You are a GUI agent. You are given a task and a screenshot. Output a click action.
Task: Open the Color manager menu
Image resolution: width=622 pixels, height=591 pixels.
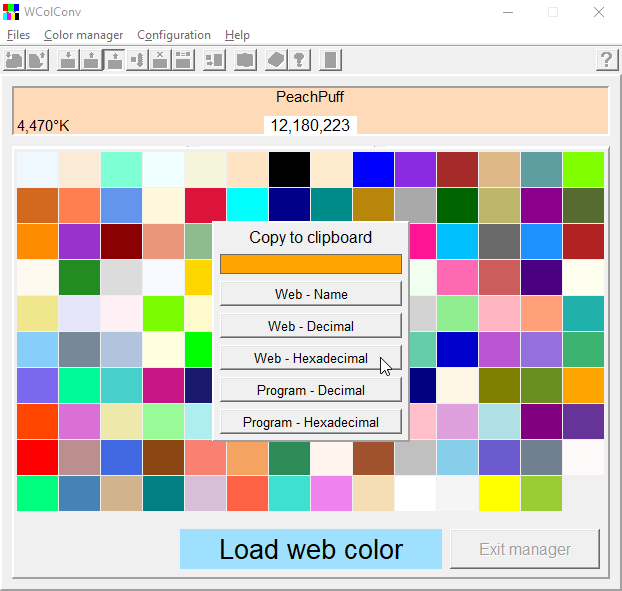pos(84,35)
